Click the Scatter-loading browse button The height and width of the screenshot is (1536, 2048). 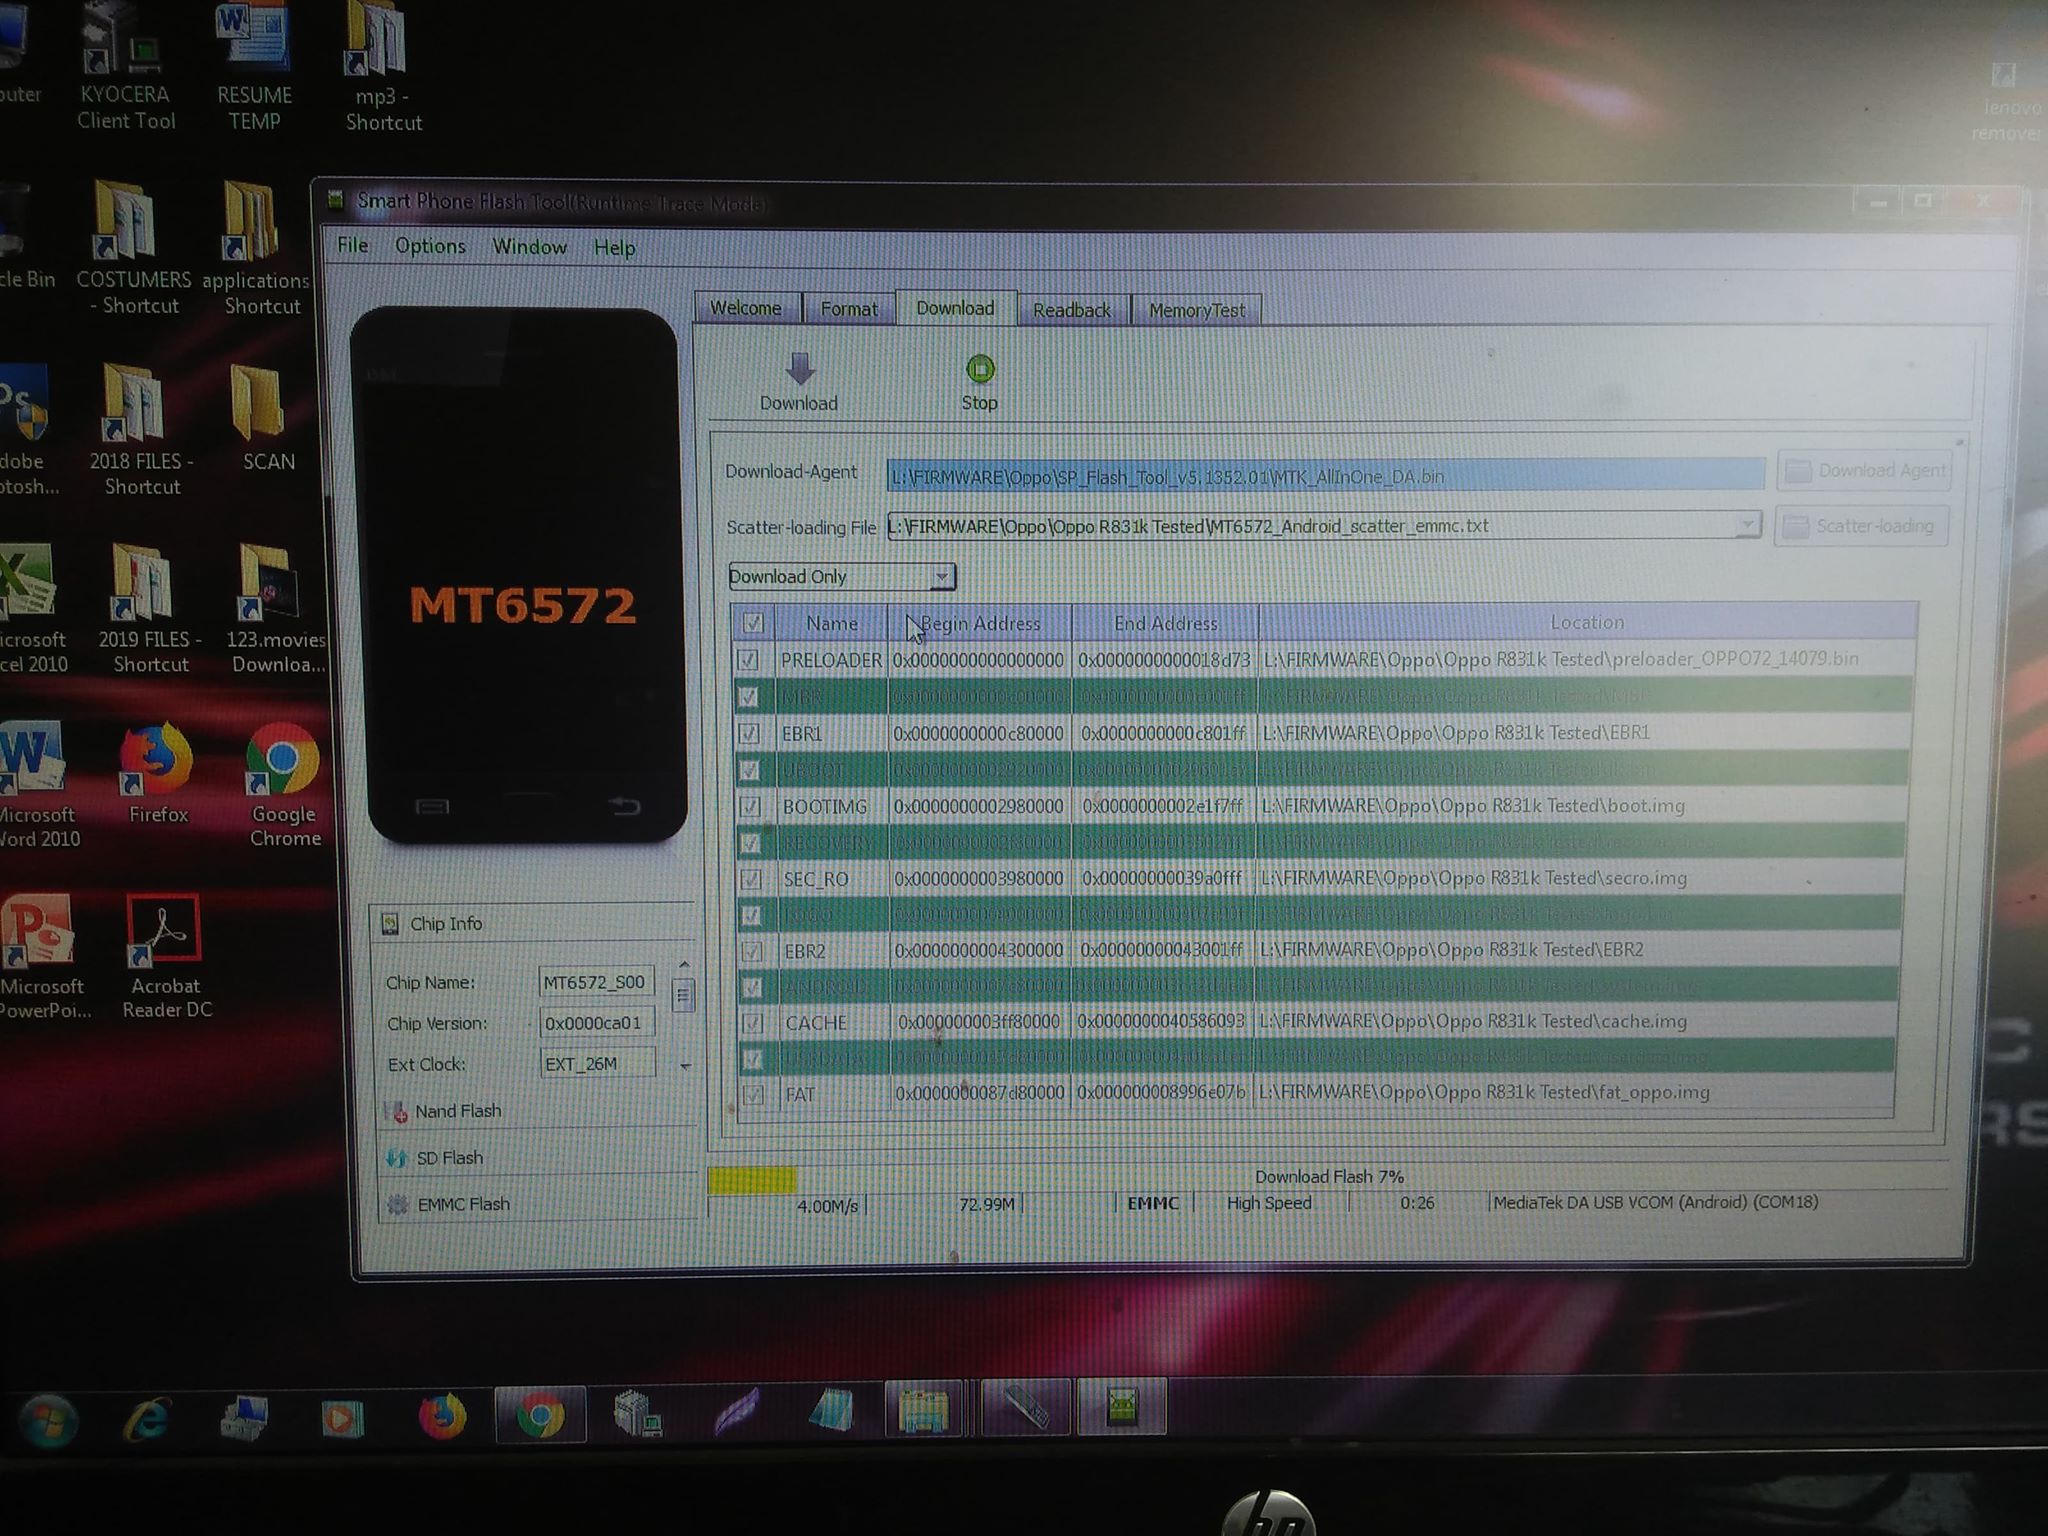pyautogui.click(x=1861, y=526)
